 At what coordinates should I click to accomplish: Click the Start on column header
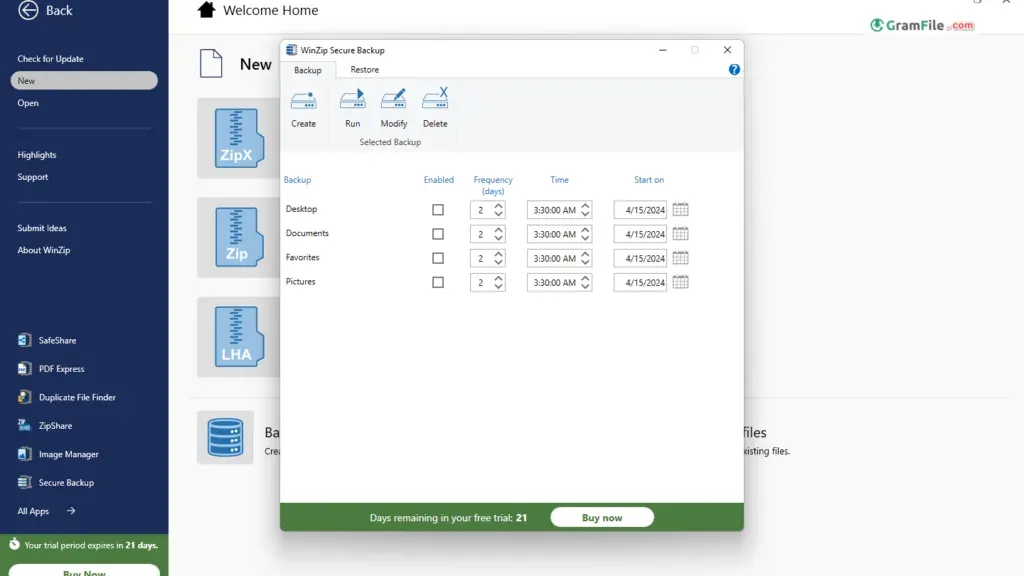[648, 180]
